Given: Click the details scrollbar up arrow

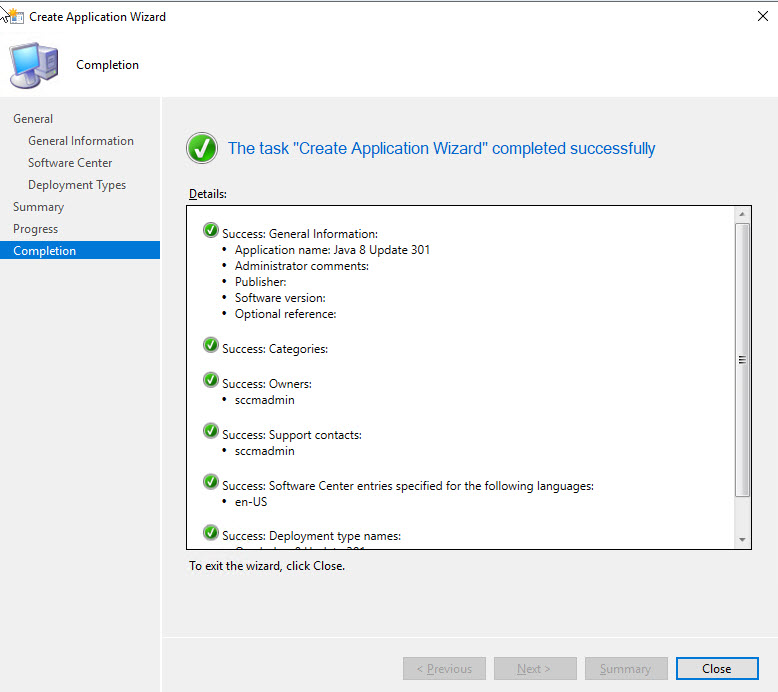Looking at the screenshot, I should (x=742, y=215).
